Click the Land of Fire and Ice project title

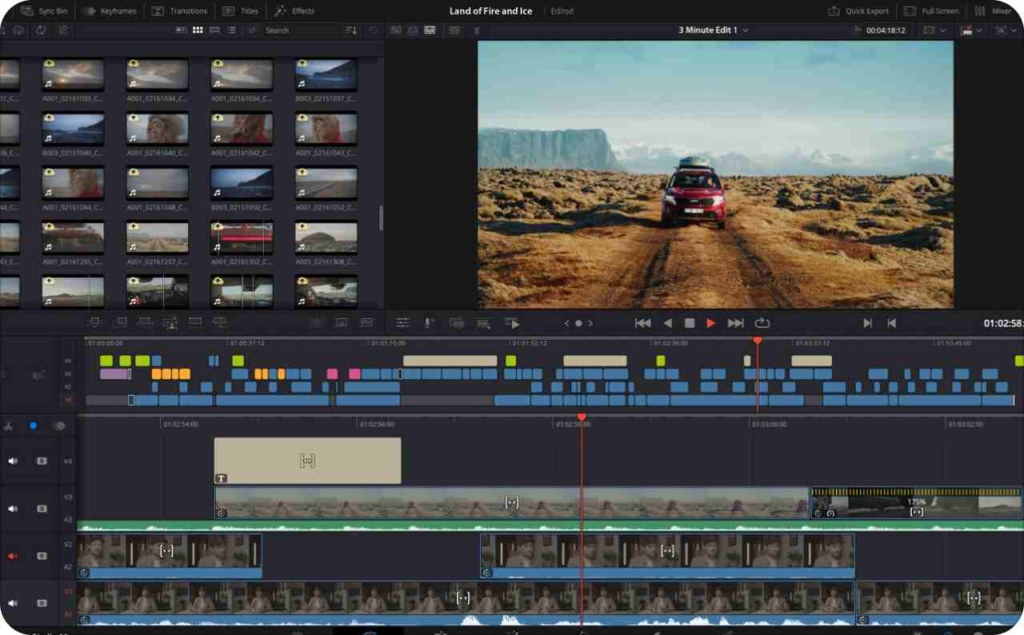[x=491, y=11]
